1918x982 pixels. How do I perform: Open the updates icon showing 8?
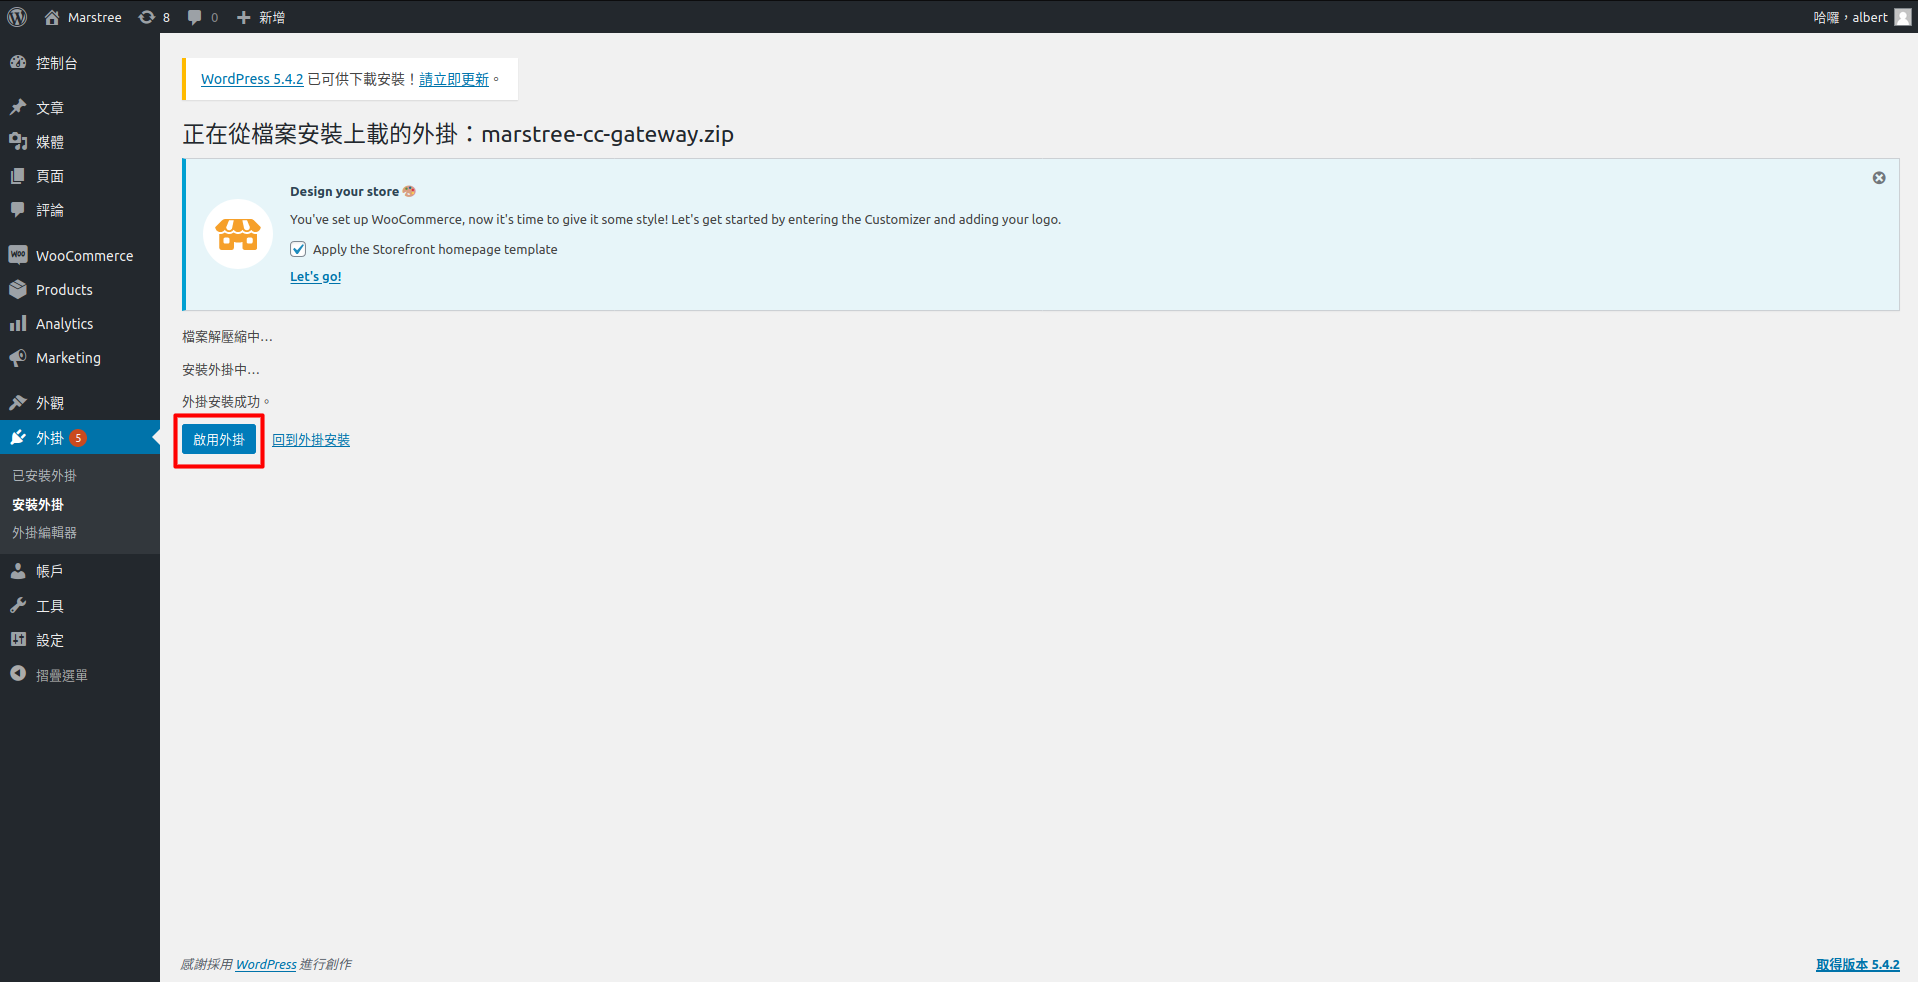point(146,17)
